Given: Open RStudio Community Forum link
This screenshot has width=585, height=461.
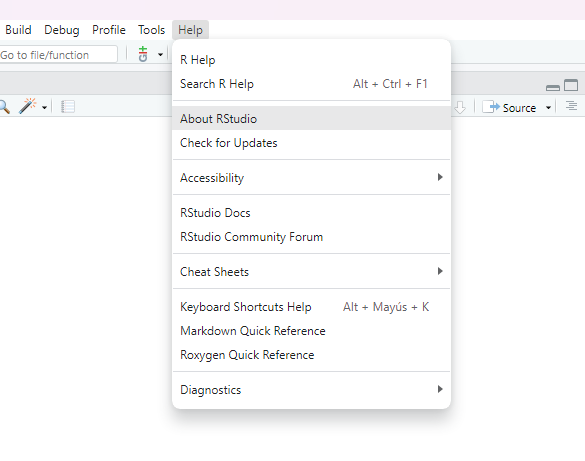Looking at the screenshot, I should (x=312, y=236).
